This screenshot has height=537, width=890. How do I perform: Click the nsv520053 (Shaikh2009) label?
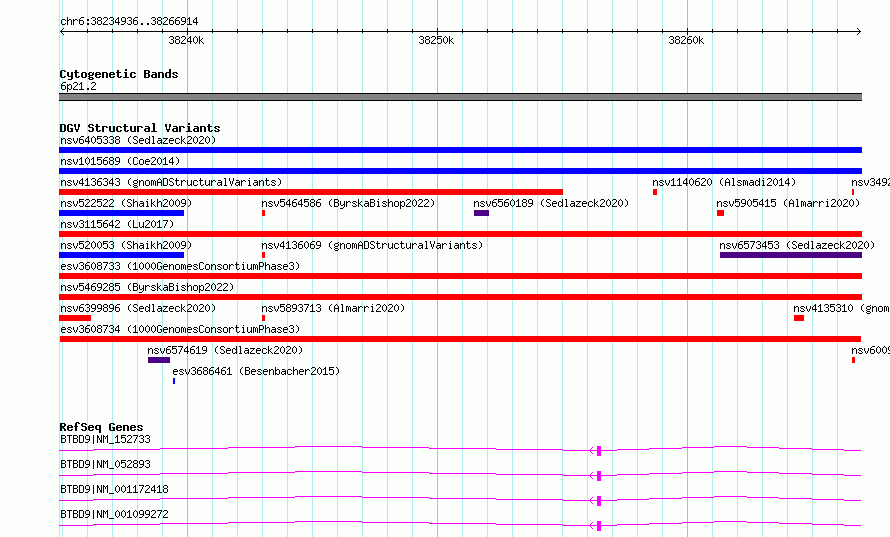[126, 245]
